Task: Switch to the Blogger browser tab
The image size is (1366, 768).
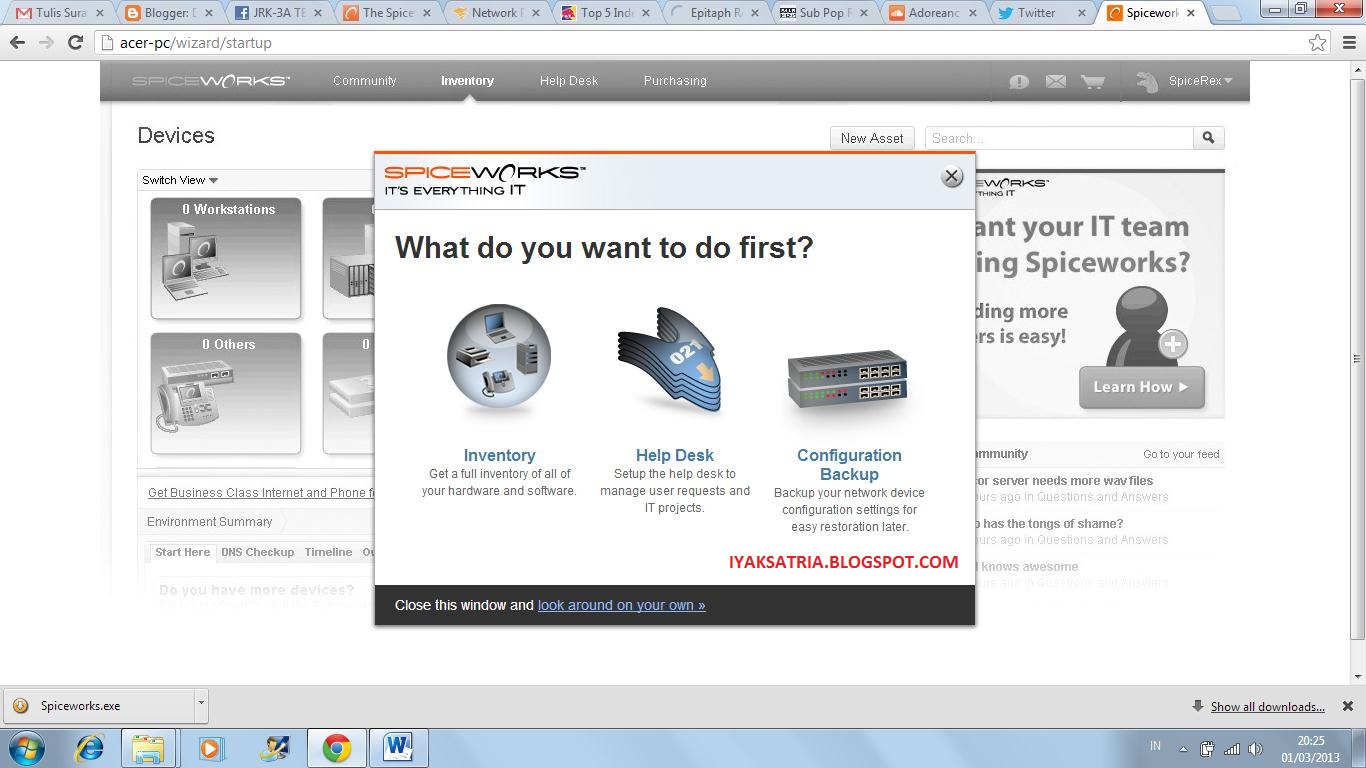Action: coord(169,13)
